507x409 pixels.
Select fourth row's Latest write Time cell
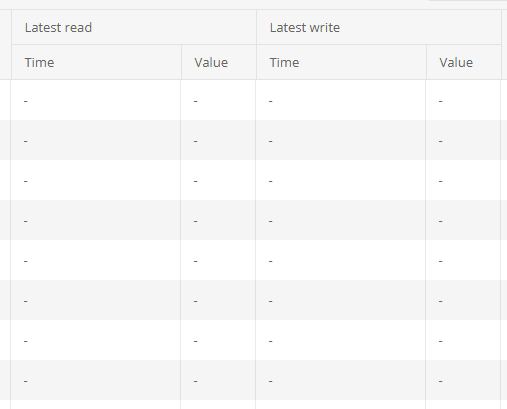[x=341, y=220]
